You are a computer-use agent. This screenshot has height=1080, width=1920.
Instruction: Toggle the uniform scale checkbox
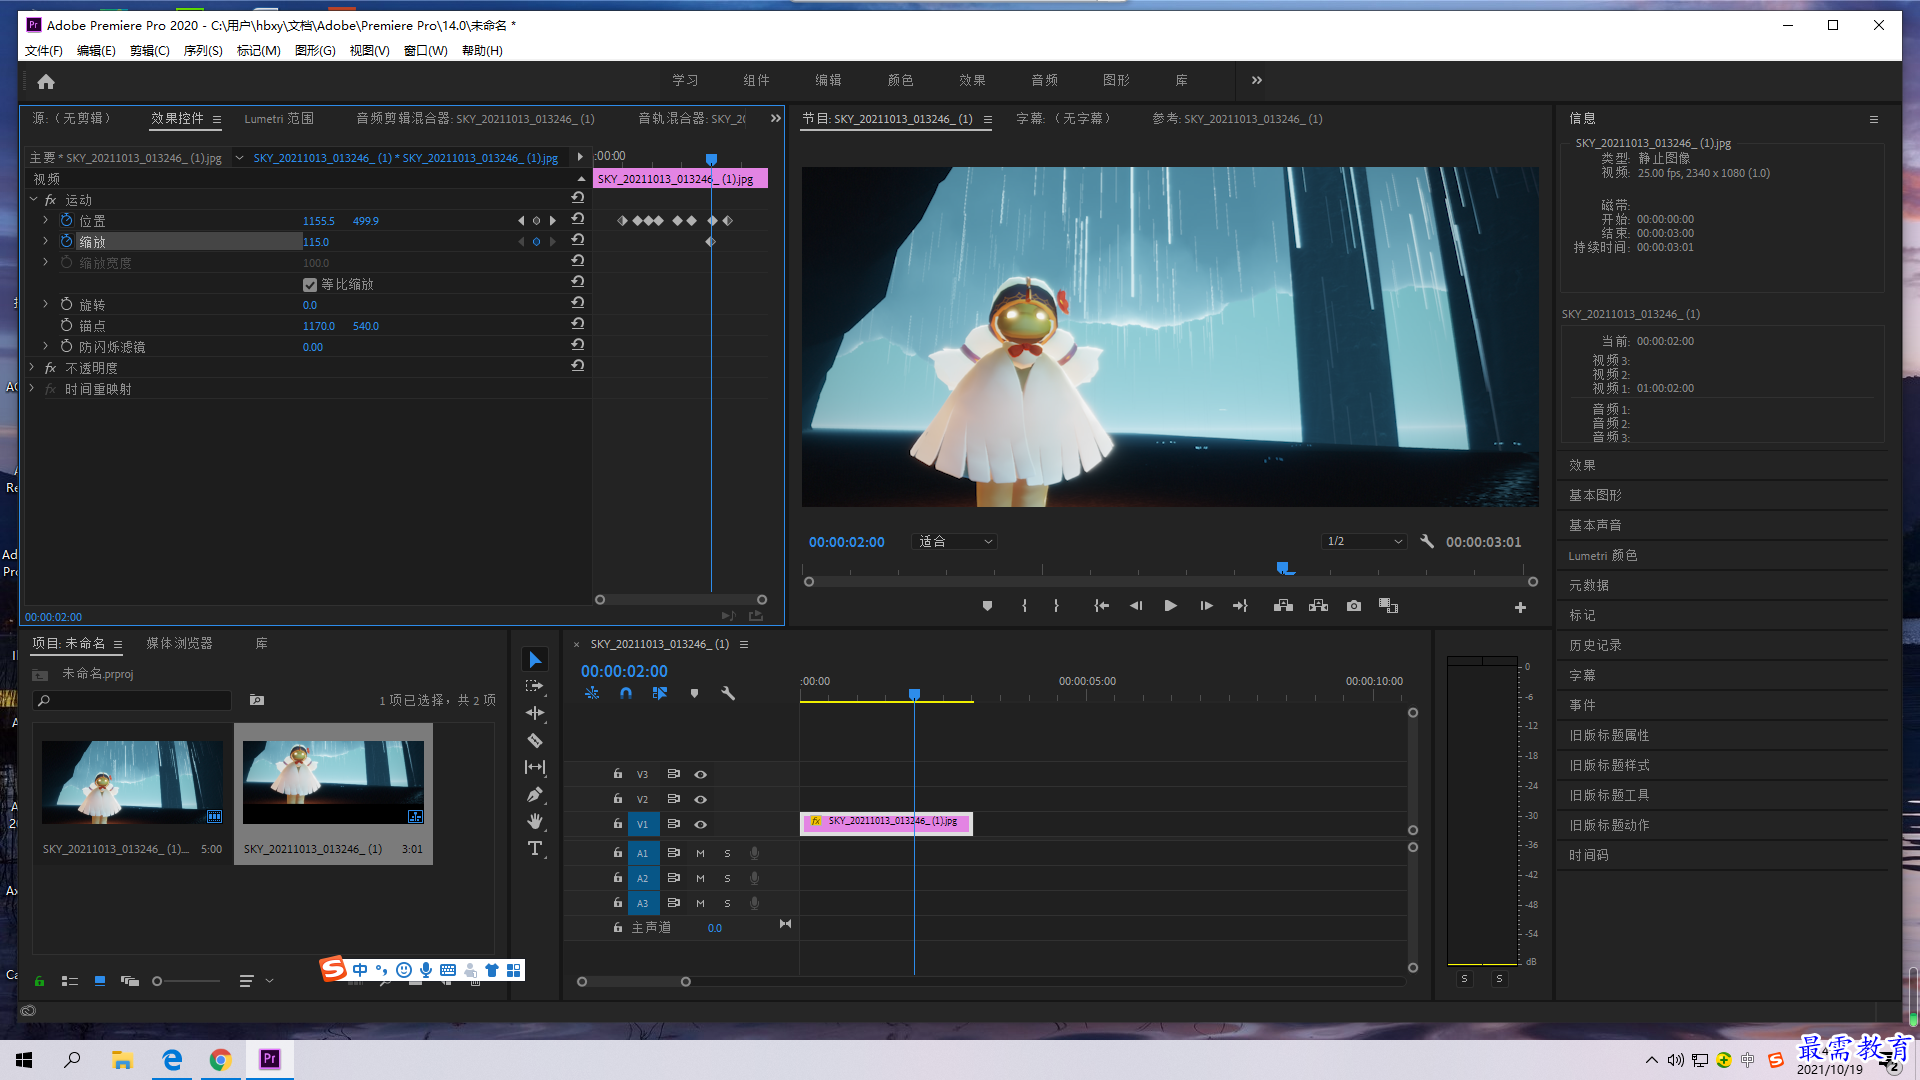(x=310, y=285)
